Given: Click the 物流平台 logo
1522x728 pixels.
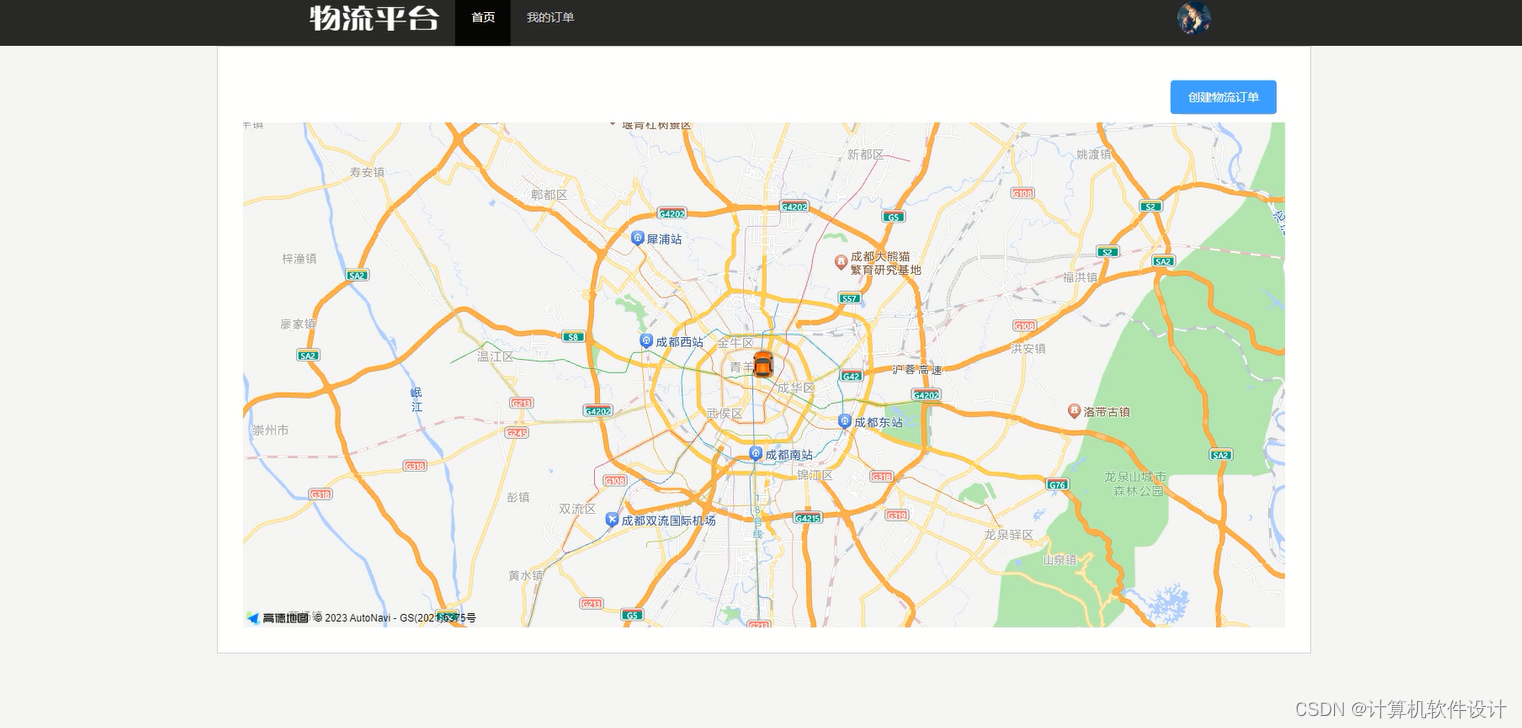Looking at the screenshot, I should [374, 18].
